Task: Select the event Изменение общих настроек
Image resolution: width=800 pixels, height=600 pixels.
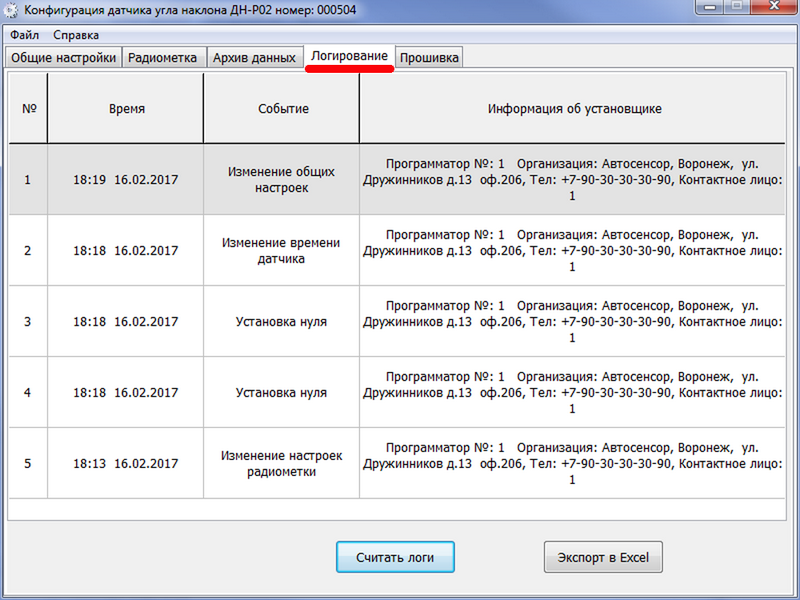Action: (x=282, y=180)
